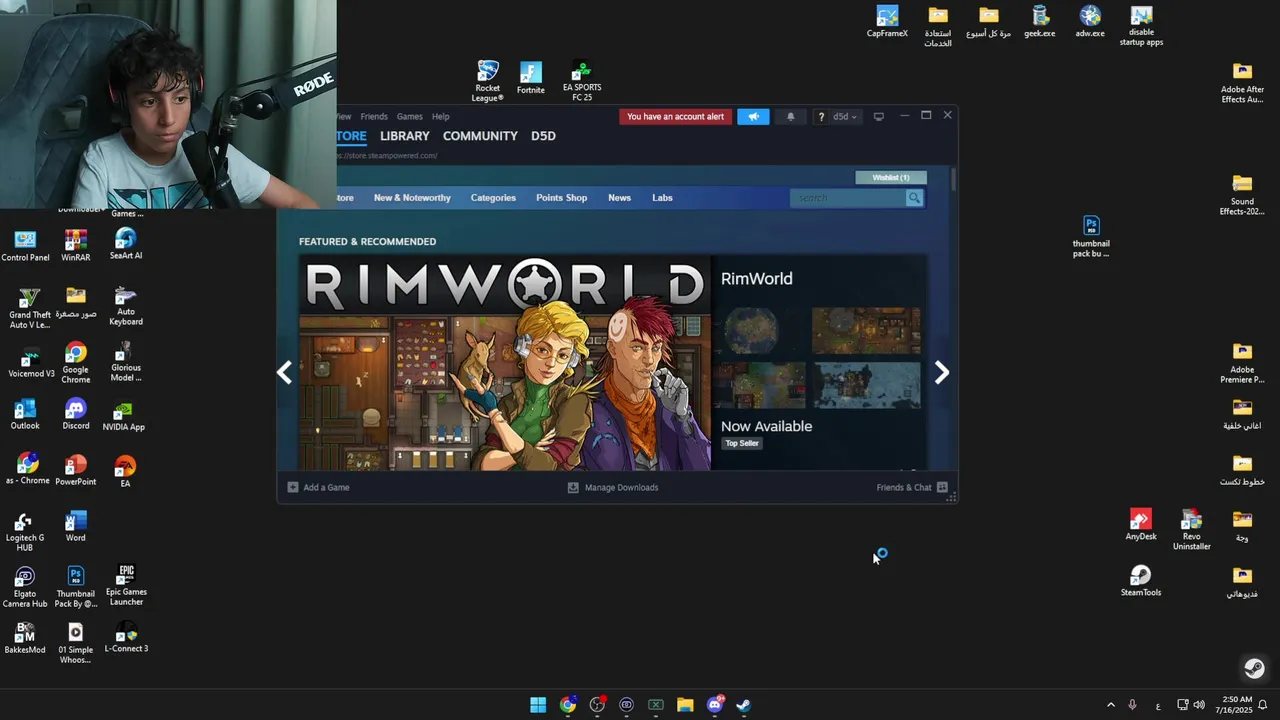This screenshot has height=720, width=1280.
Task: Click RimWorld planet screenshot thumbnail
Action: [759, 331]
